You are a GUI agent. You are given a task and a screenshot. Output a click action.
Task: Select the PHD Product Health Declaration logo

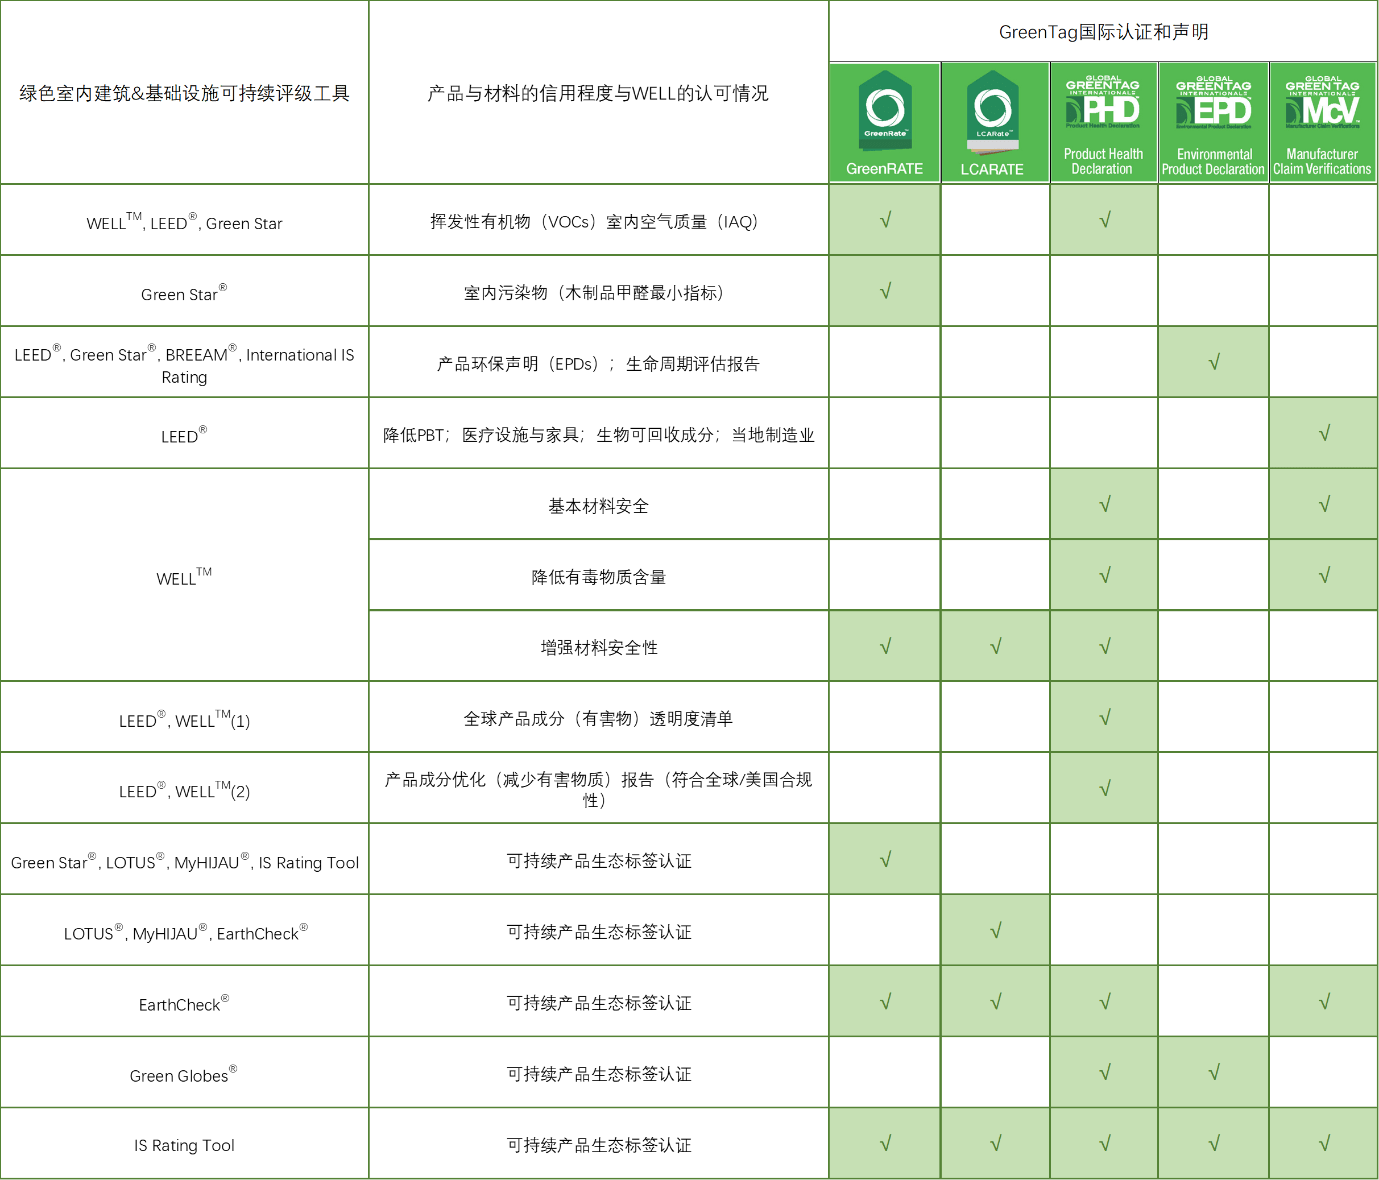click(x=1104, y=122)
